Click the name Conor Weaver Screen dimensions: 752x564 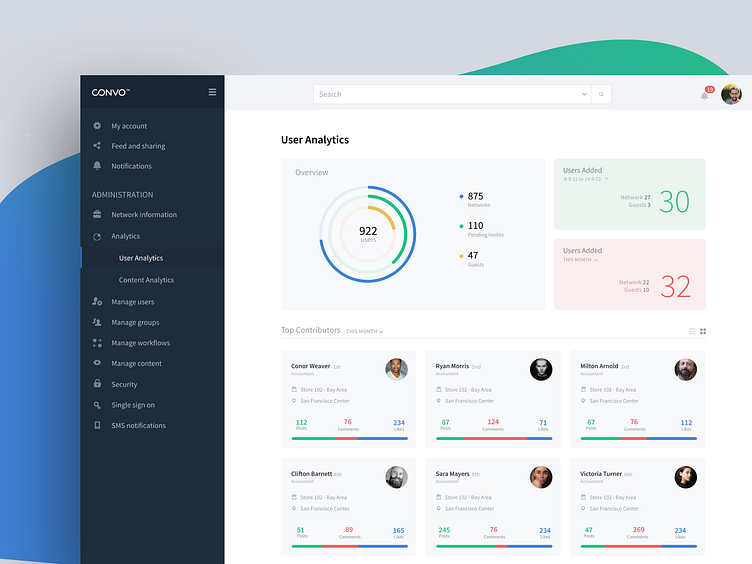point(310,366)
